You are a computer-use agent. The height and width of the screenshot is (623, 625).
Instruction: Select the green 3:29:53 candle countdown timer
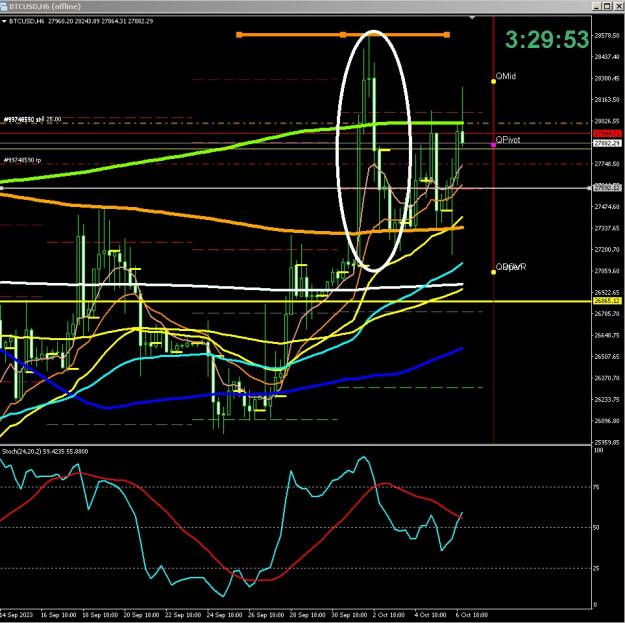[x=547, y=40]
